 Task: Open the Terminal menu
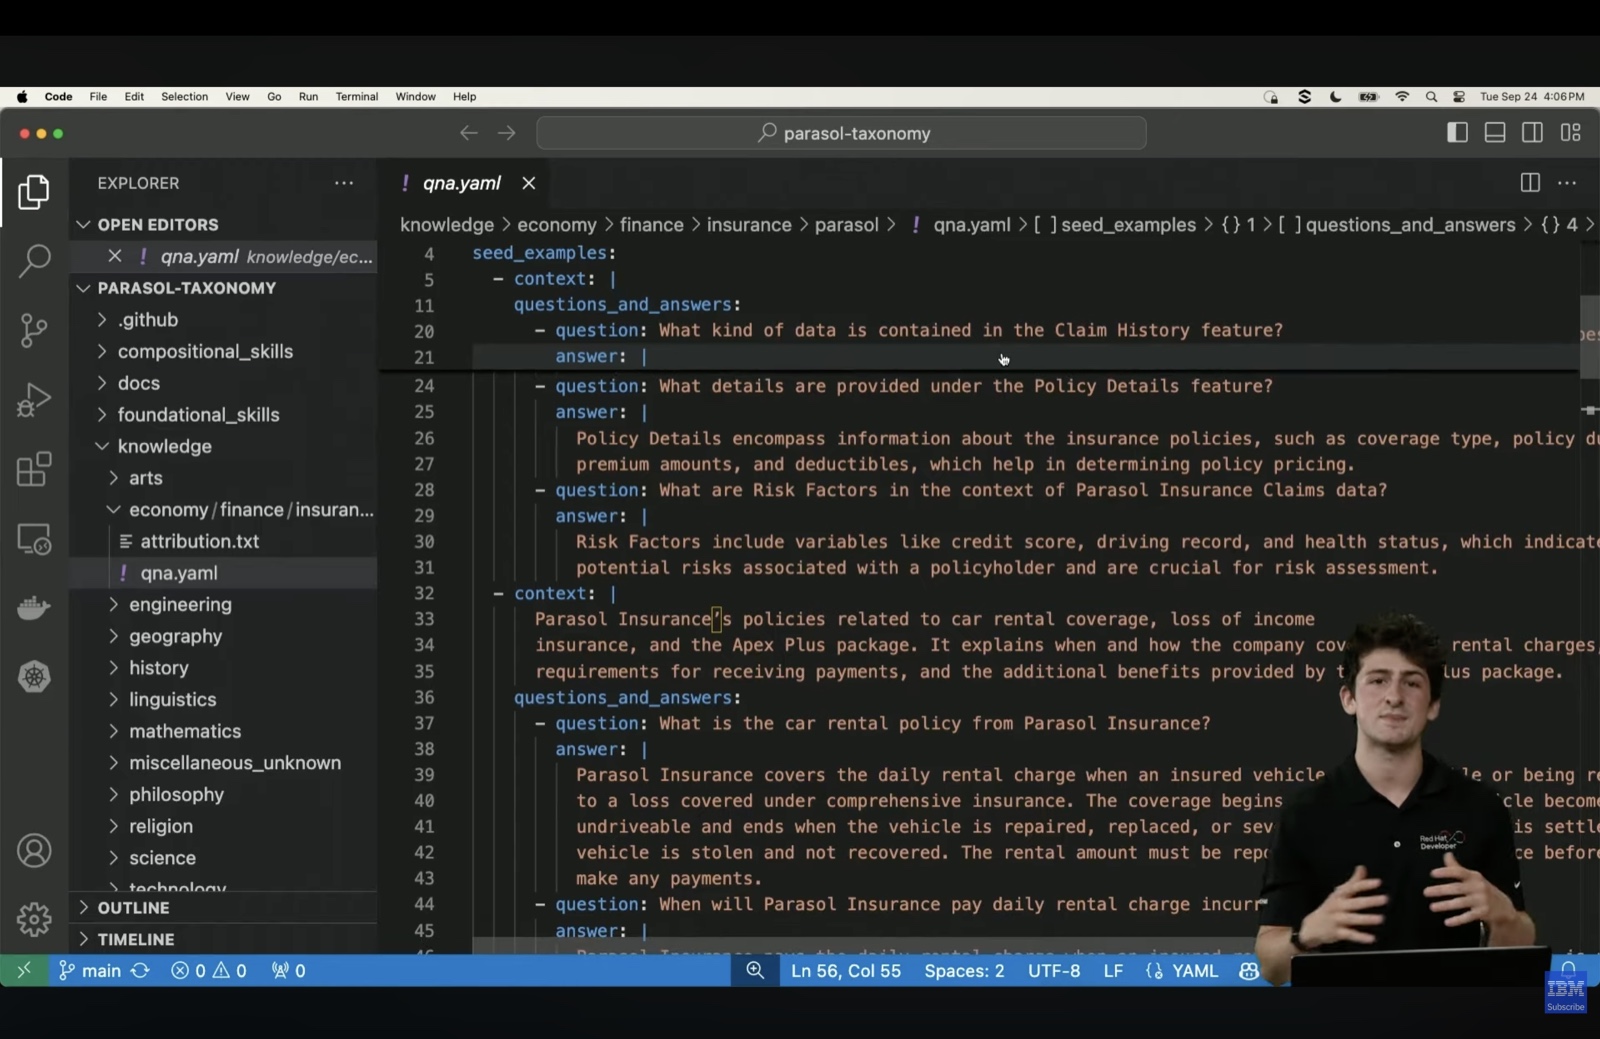pos(356,97)
